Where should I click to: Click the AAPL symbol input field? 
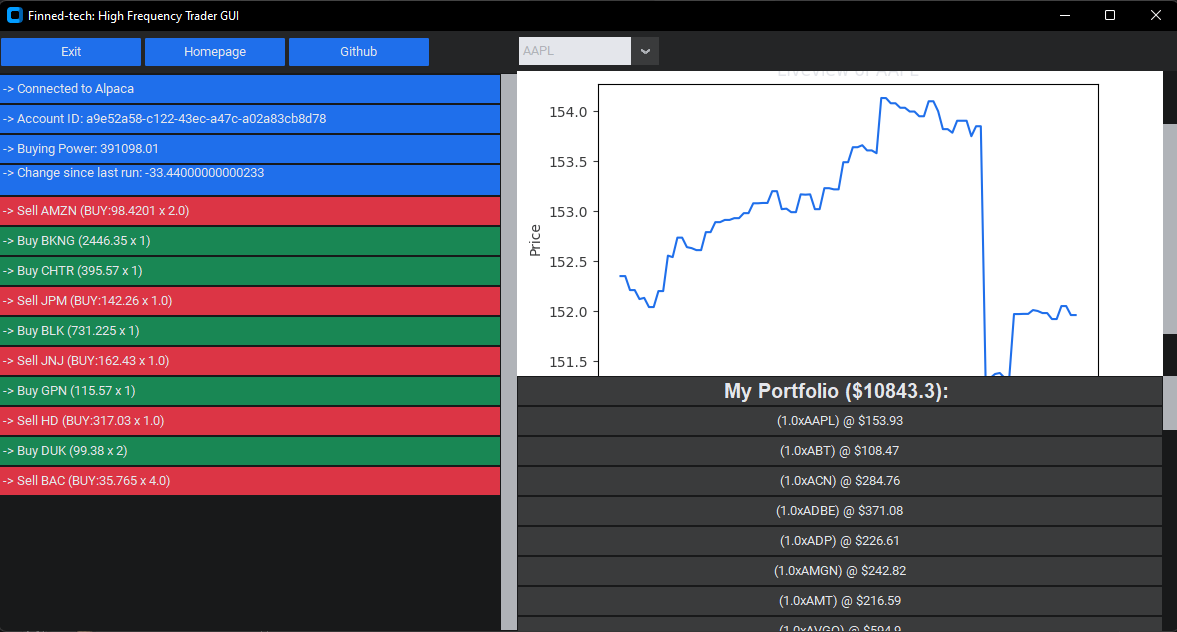tap(575, 51)
